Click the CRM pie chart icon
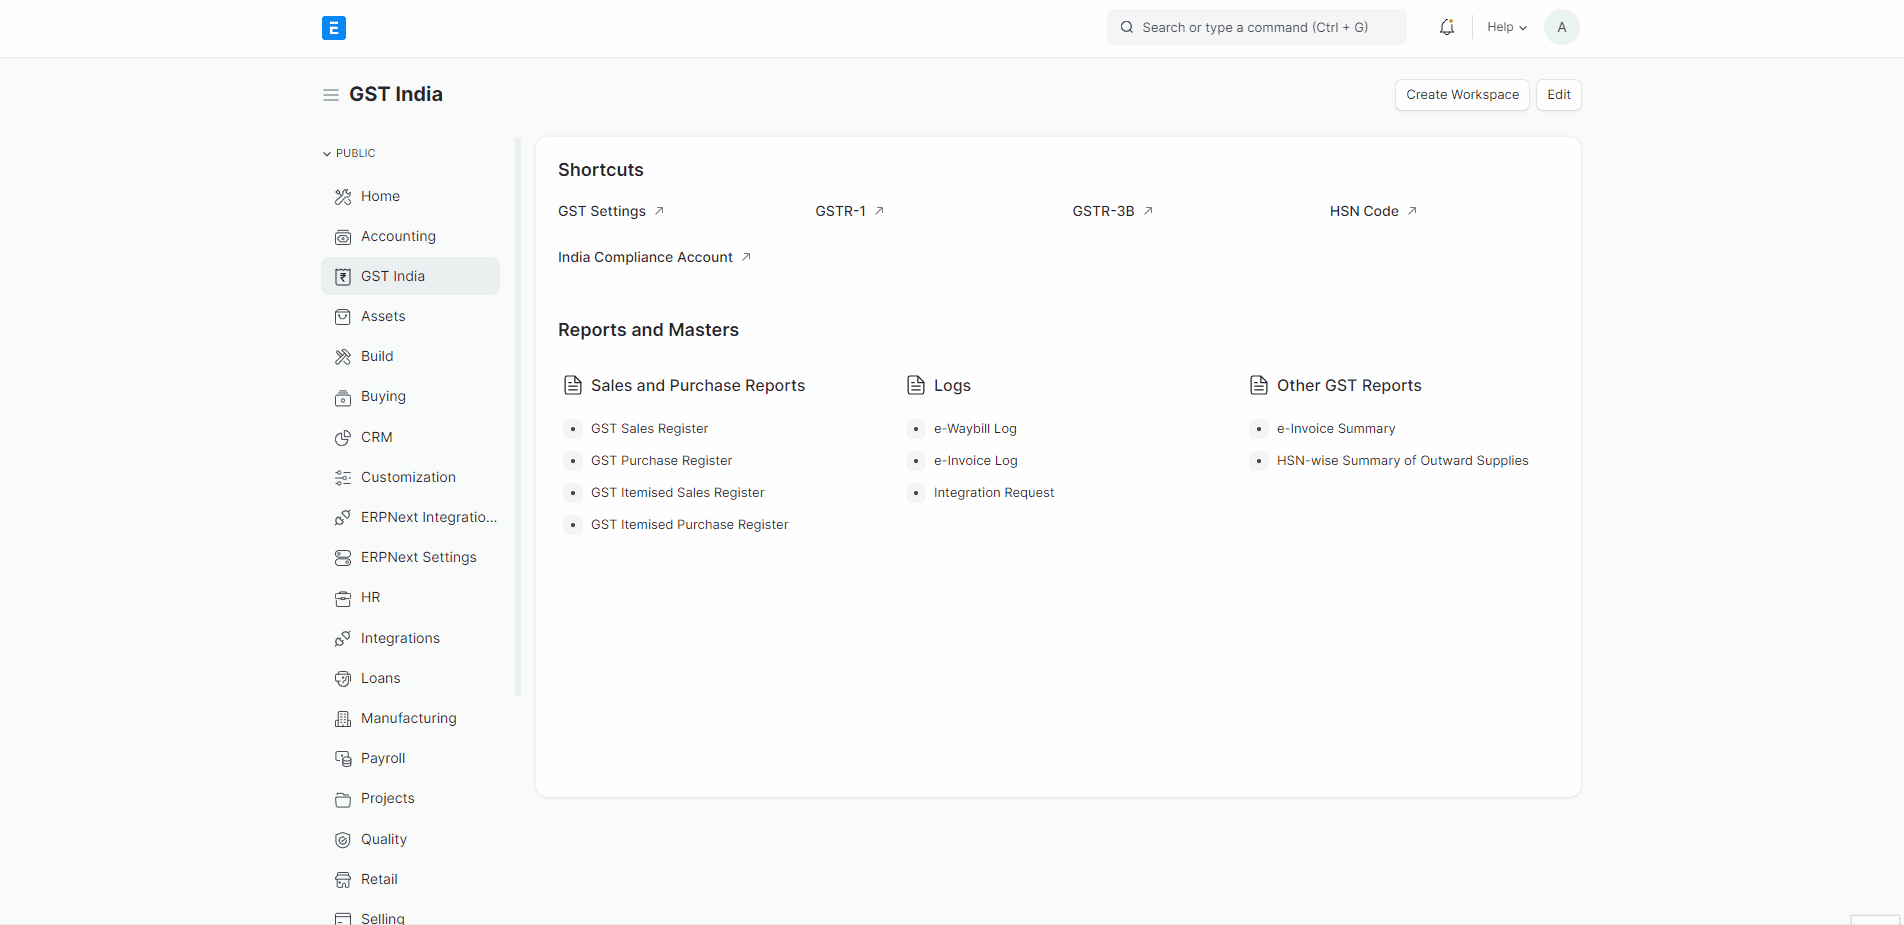 343,438
